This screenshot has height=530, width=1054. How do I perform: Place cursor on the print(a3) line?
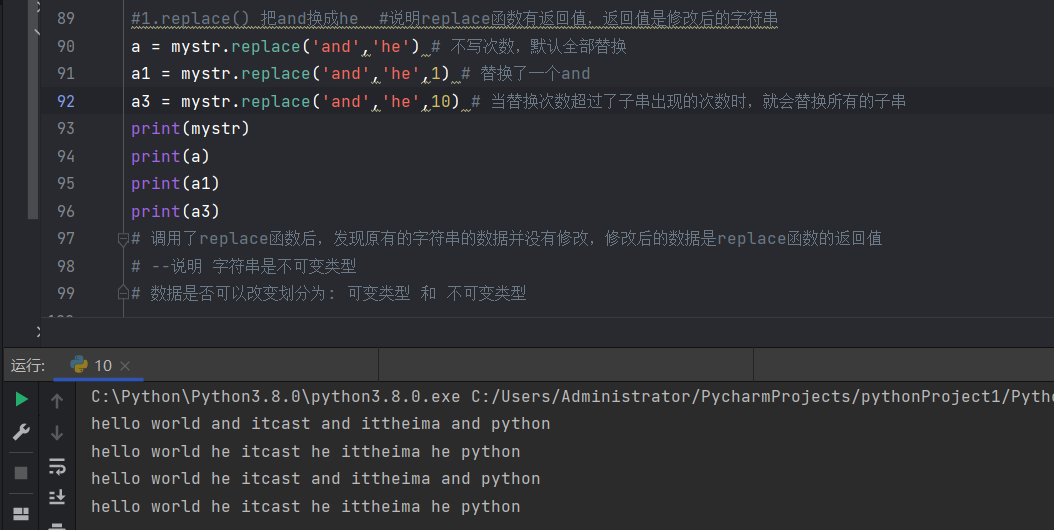pos(175,211)
